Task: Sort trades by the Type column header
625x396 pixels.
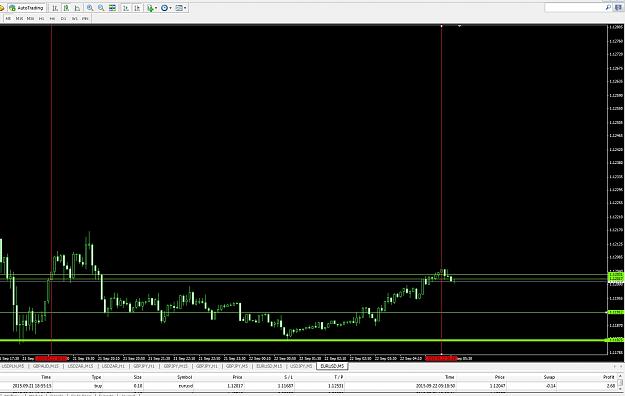Action: pos(96,377)
